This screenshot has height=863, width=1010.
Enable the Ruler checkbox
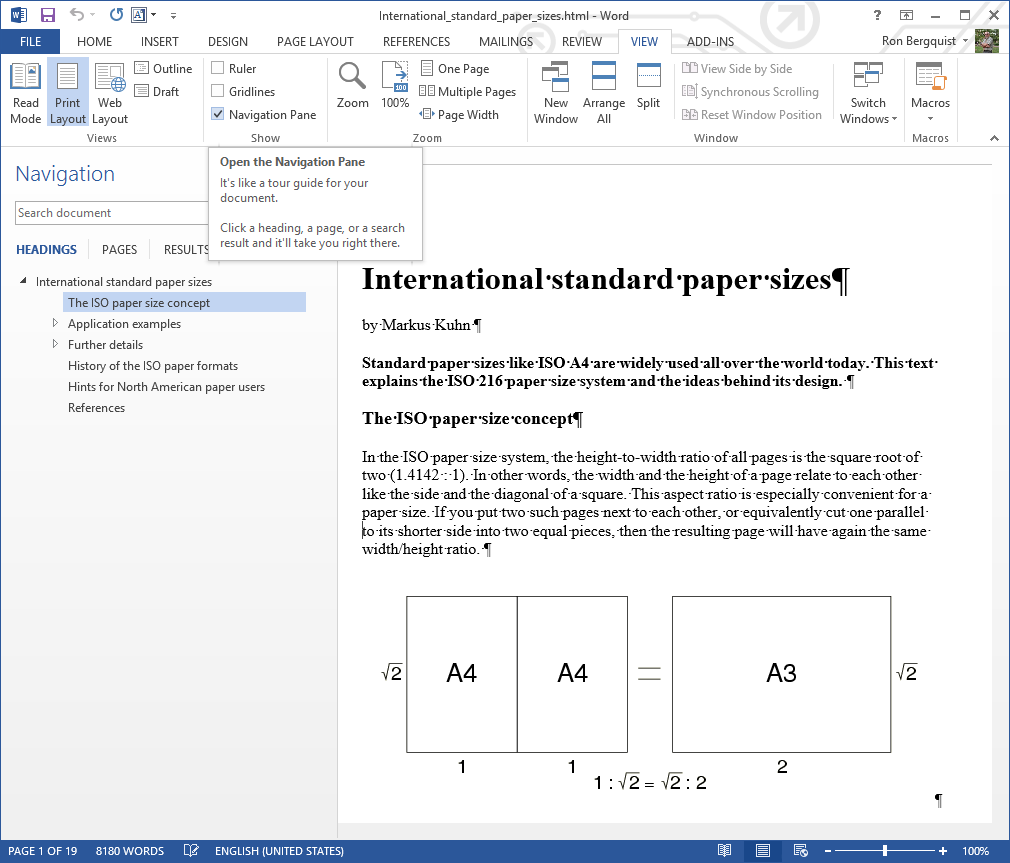[x=218, y=69]
